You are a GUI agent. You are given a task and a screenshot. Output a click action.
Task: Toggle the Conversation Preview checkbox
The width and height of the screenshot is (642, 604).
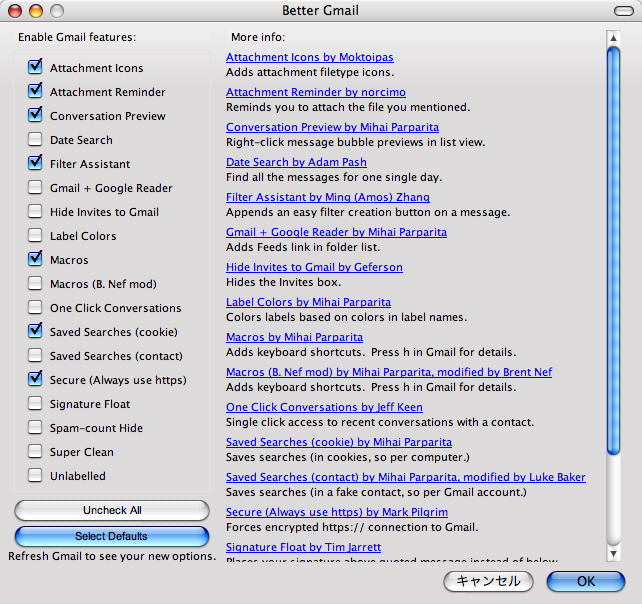click(35, 115)
